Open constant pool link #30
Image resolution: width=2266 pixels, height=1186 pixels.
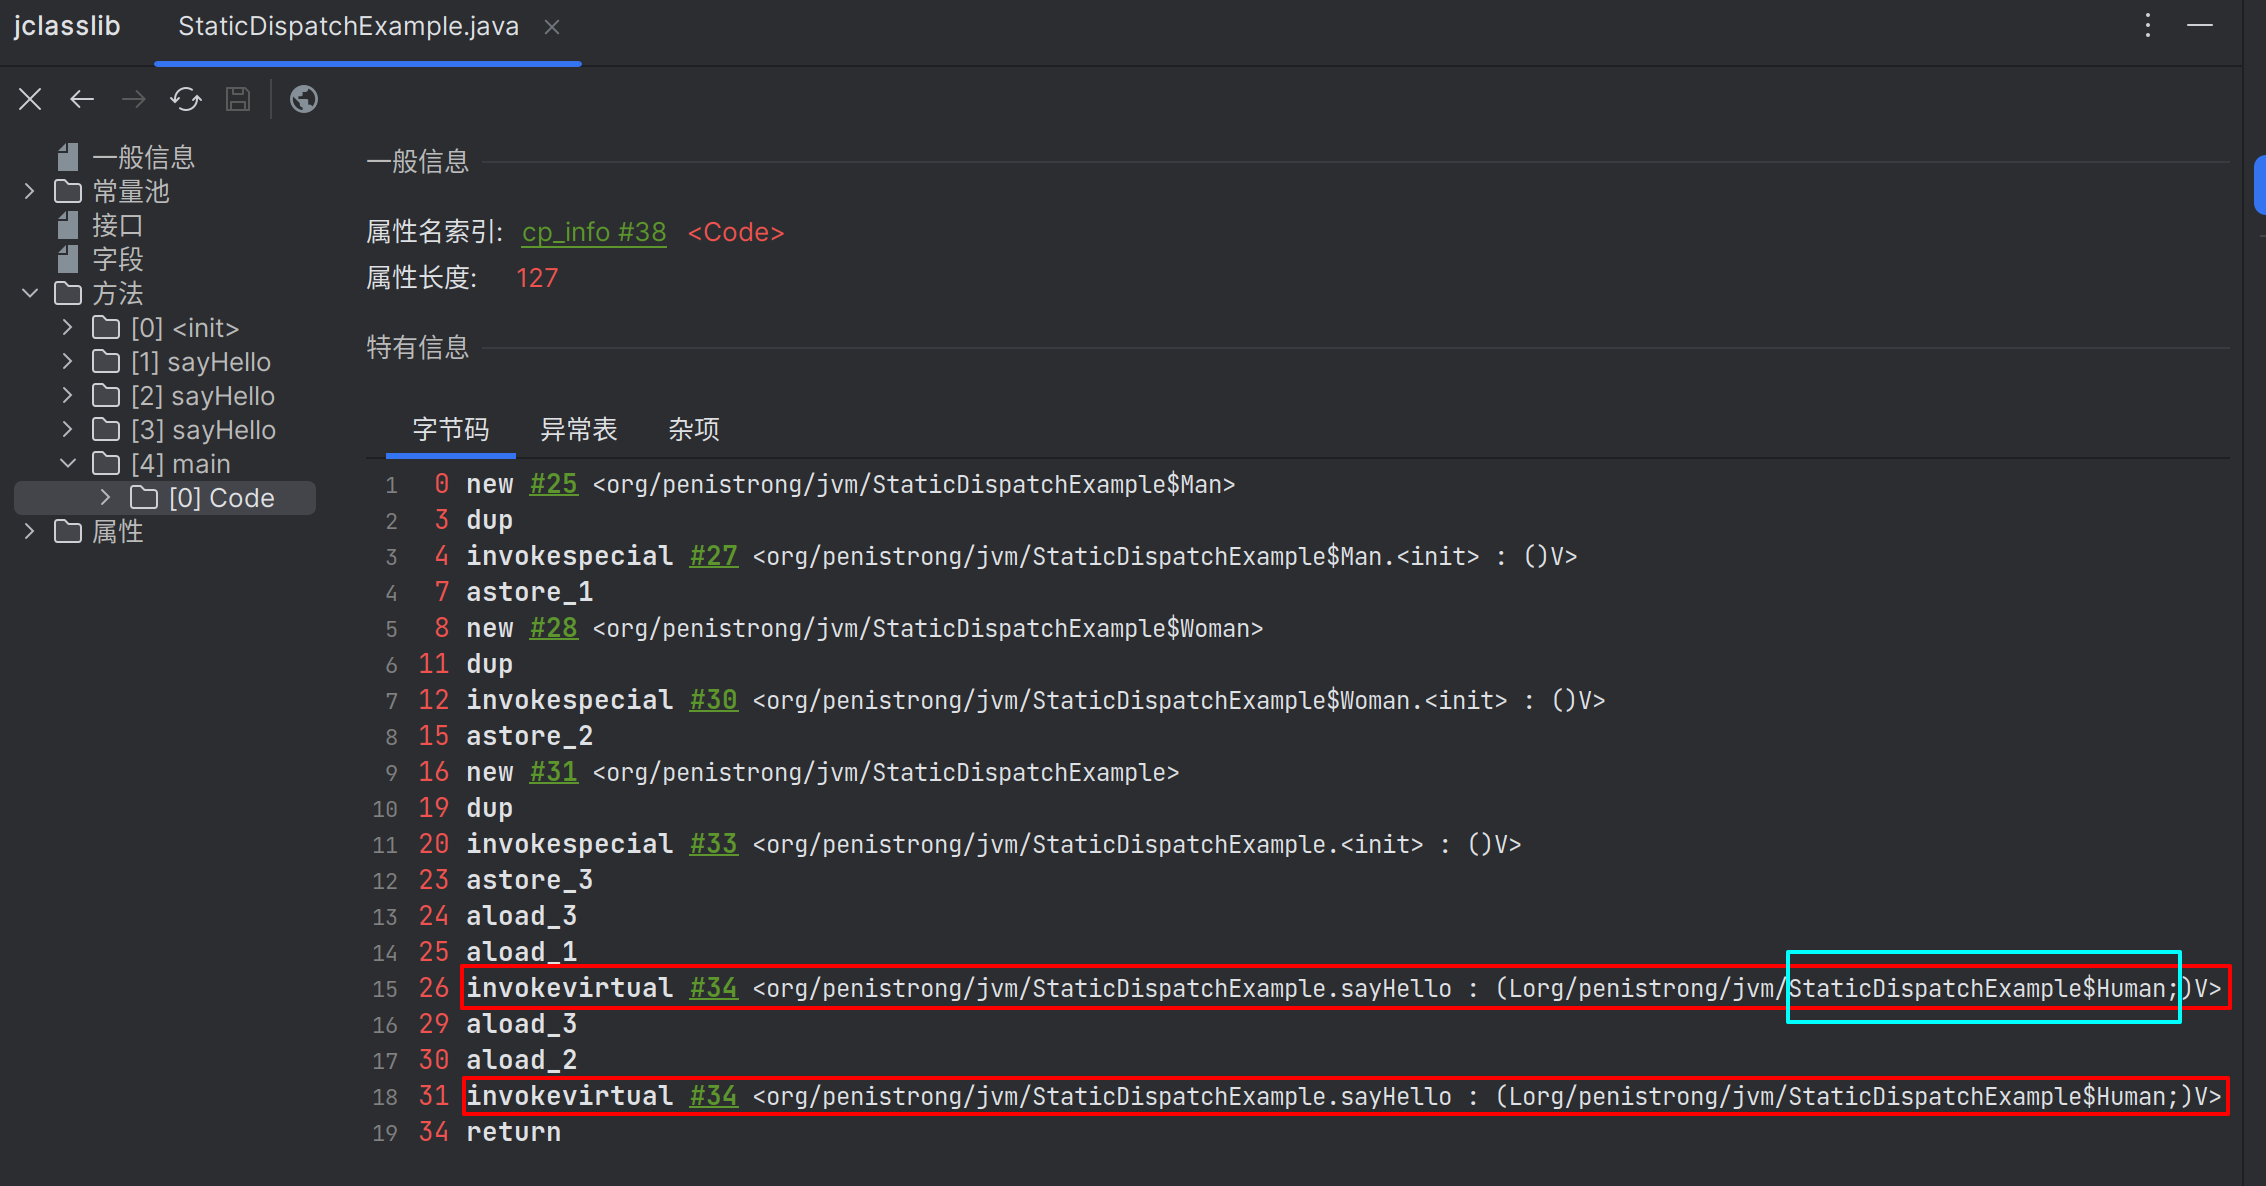click(713, 700)
